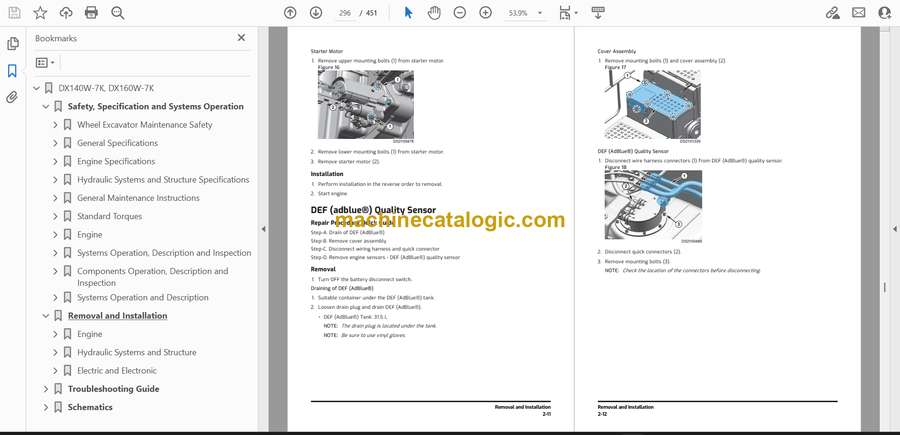Select Electric and Electronic bookmark
Viewport: 900px width, 435px height.
click(x=117, y=371)
